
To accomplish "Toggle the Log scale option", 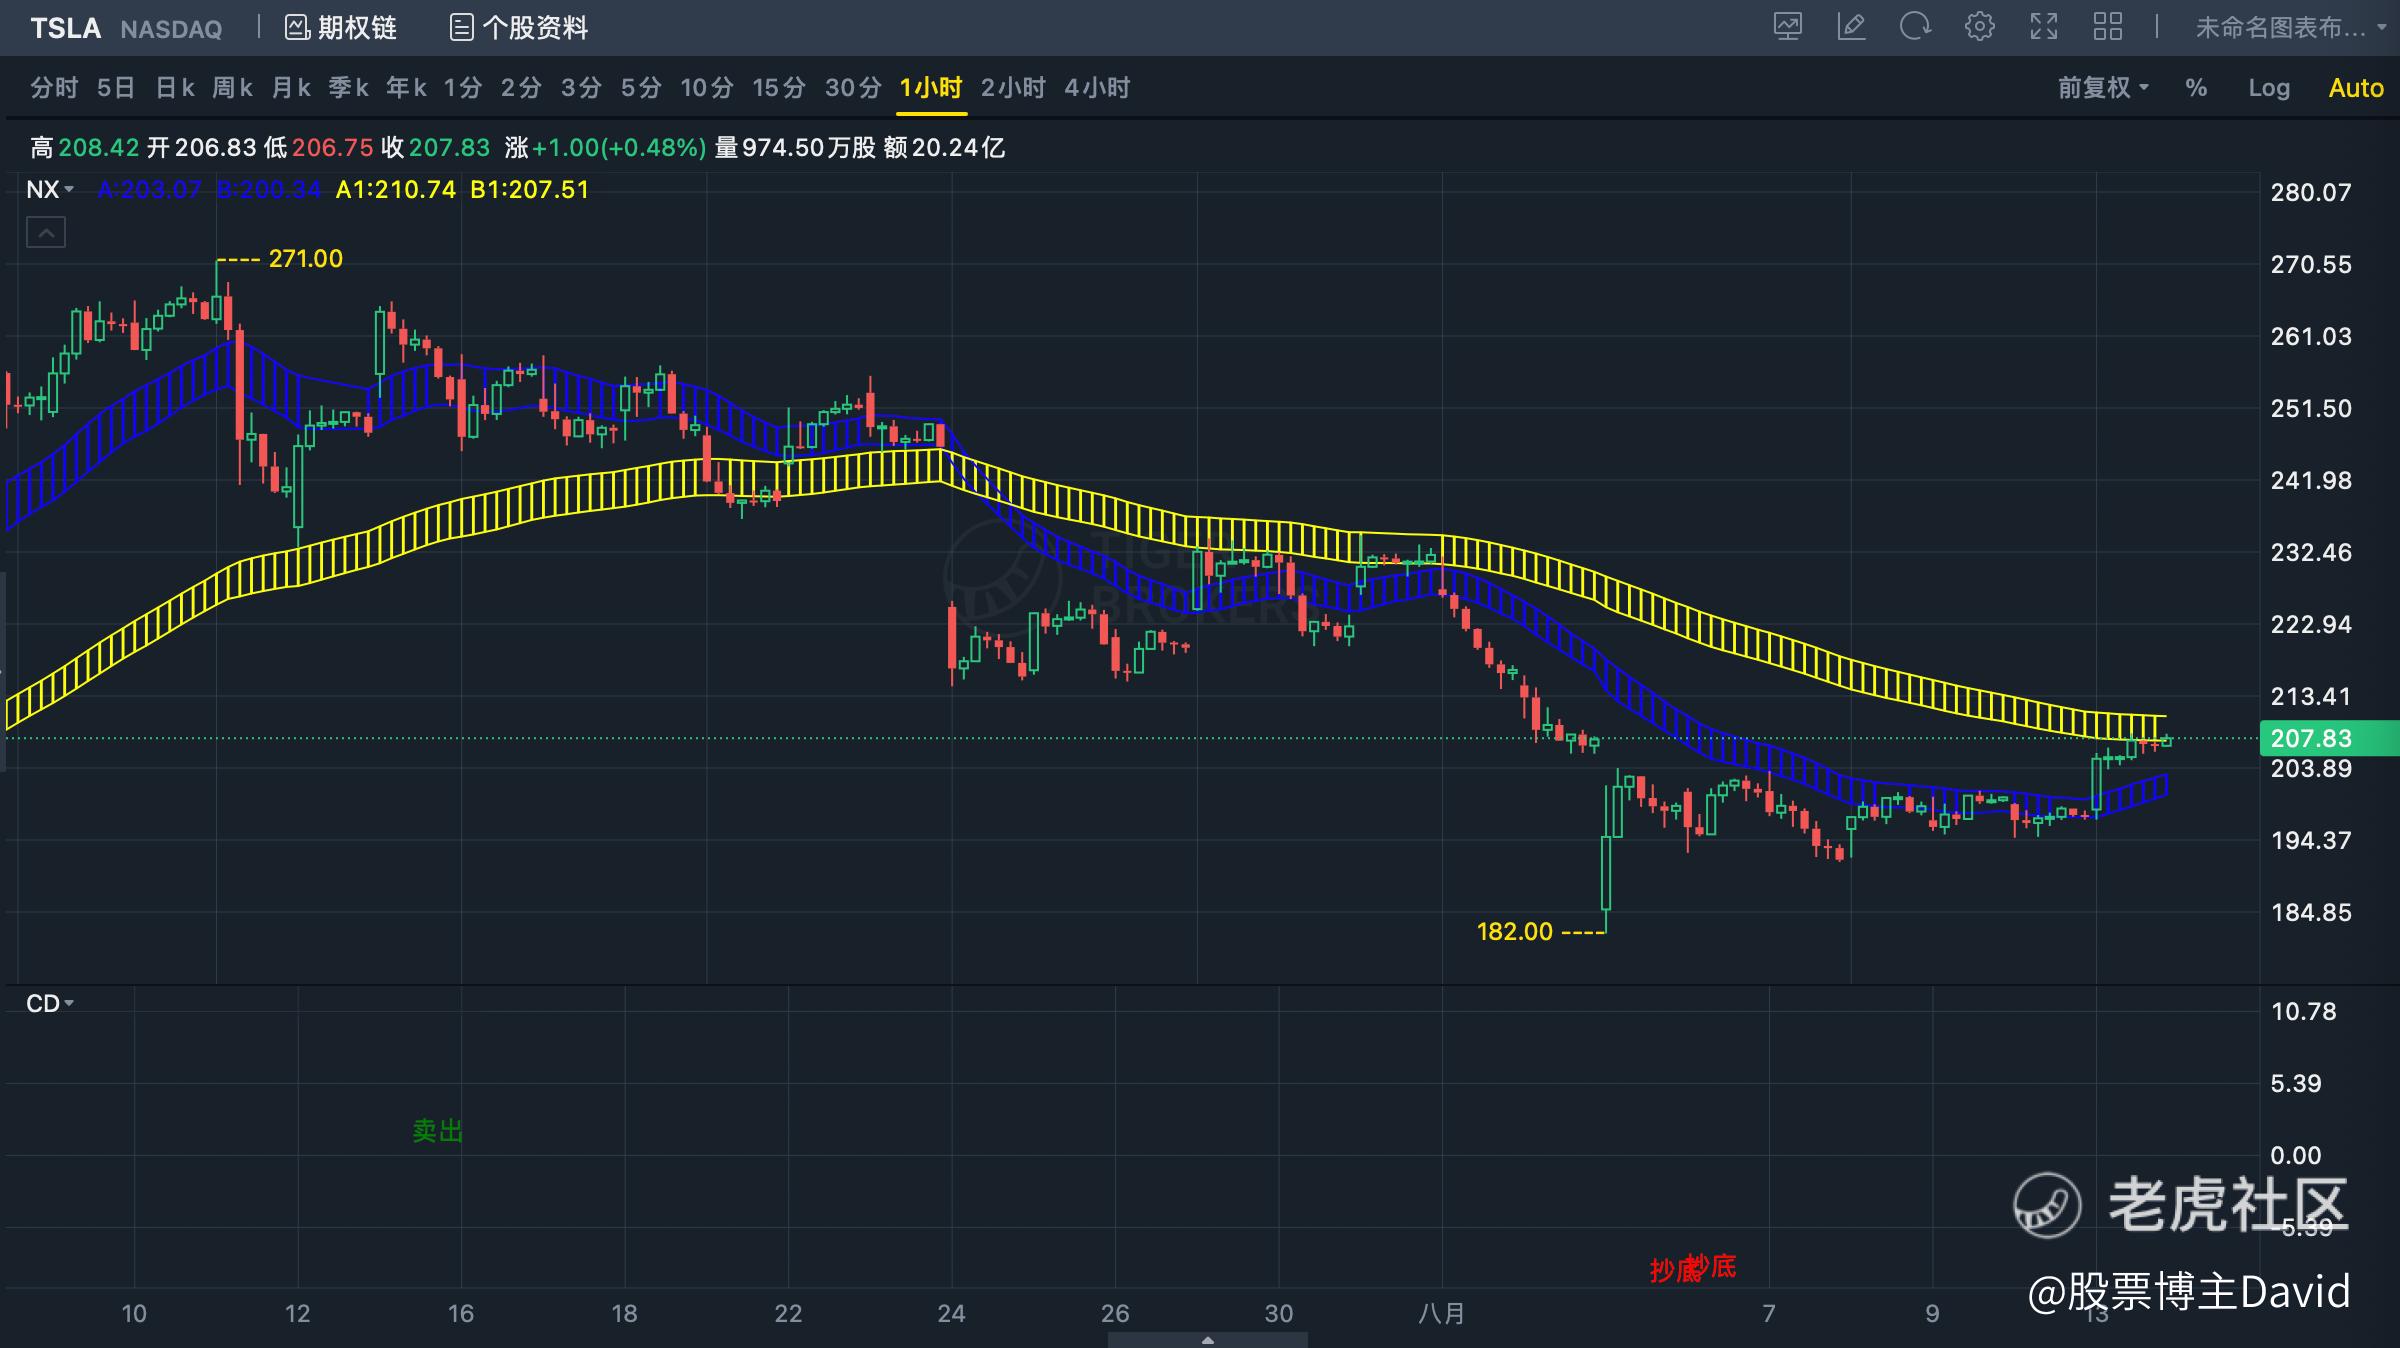I will click(2268, 88).
